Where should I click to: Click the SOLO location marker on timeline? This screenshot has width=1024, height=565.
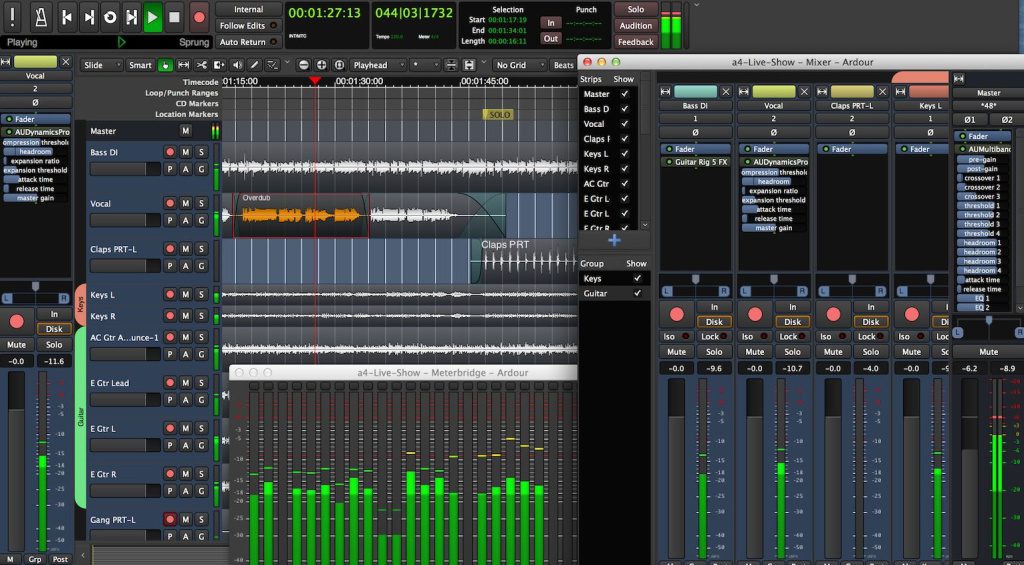pyautogui.click(x=499, y=115)
